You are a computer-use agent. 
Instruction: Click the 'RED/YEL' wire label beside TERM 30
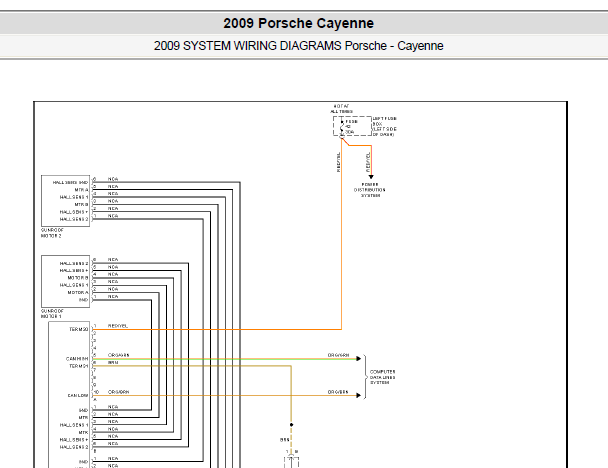click(117, 326)
